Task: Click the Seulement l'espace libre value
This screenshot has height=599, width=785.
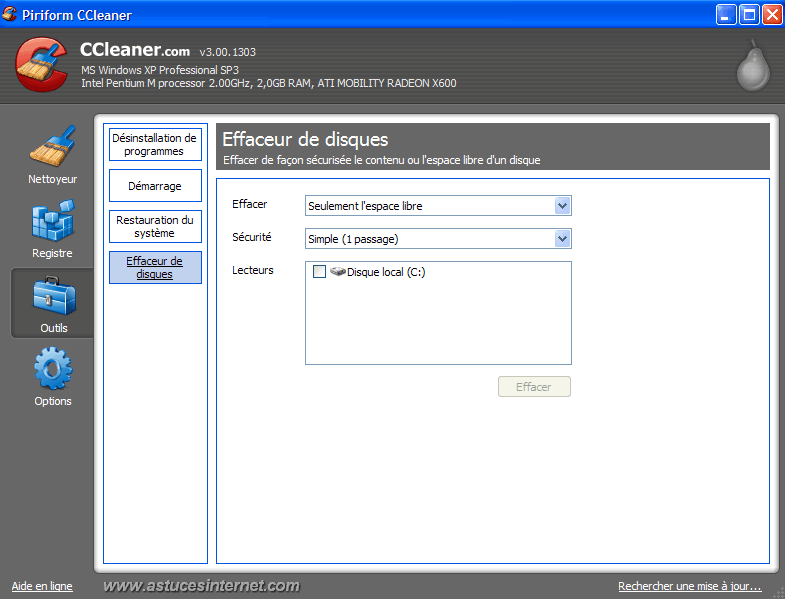Action: point(365,206)
